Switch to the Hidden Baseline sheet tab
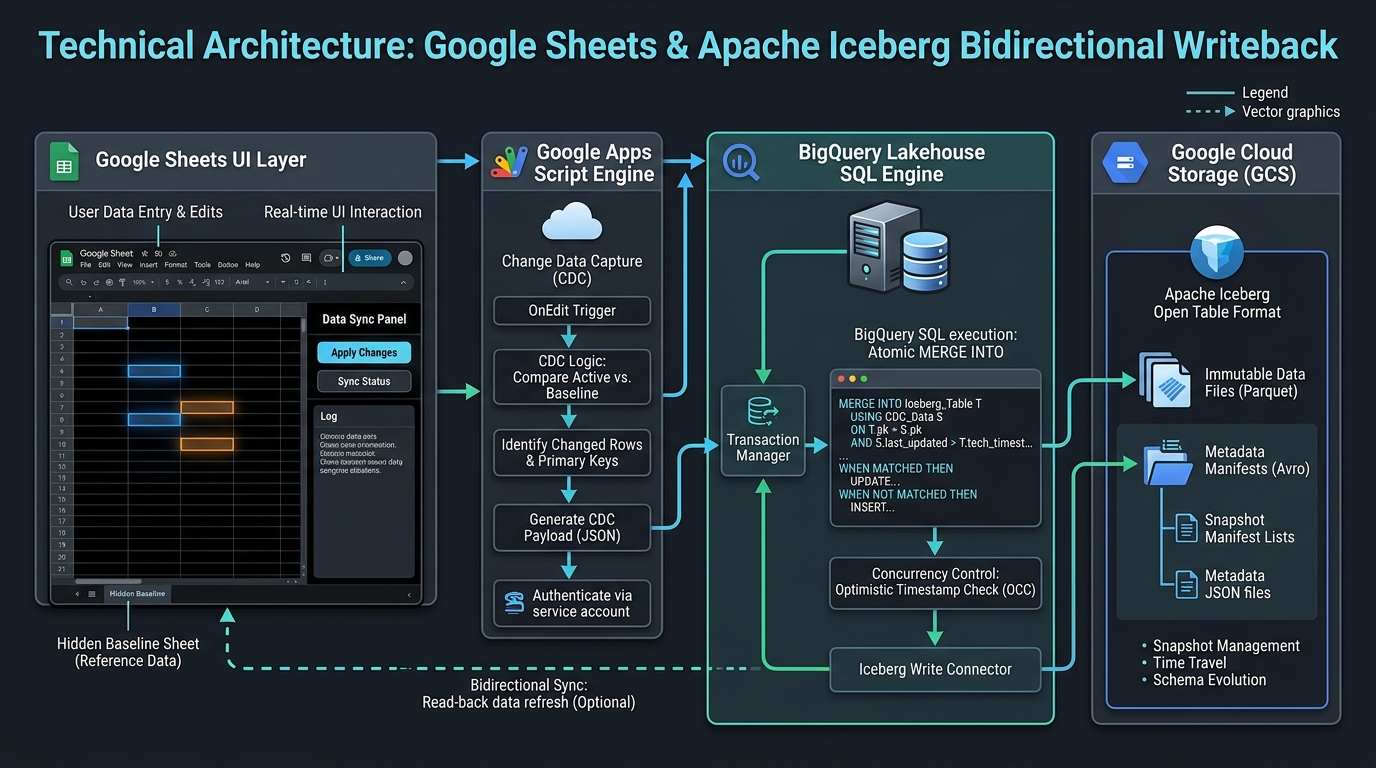Viewport: 1376px width, 768px height. (137, 593)
